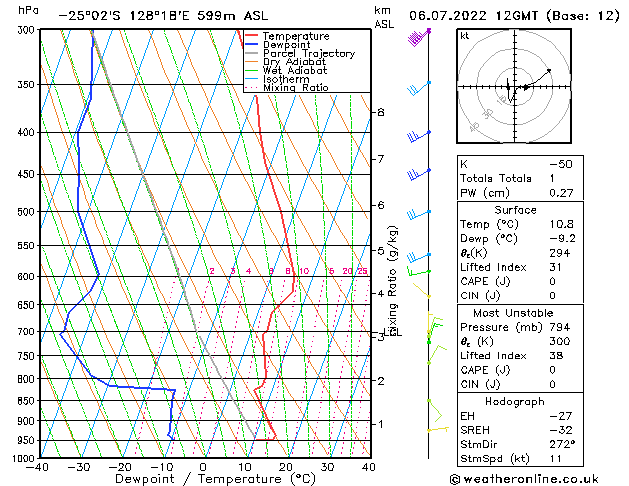This screenshot has width=629, height=486.
Task: Click the Isotherm legend label
Action: tap(286, 79)
